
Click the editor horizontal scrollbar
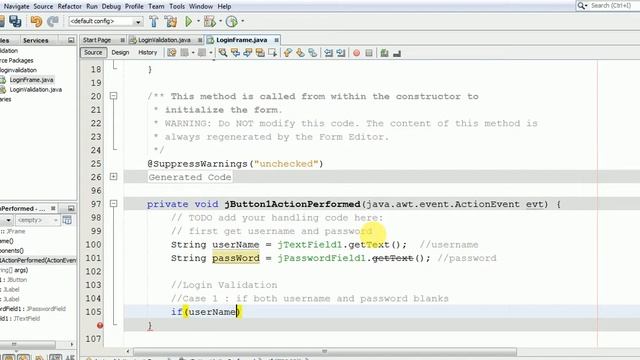(324, 351)
